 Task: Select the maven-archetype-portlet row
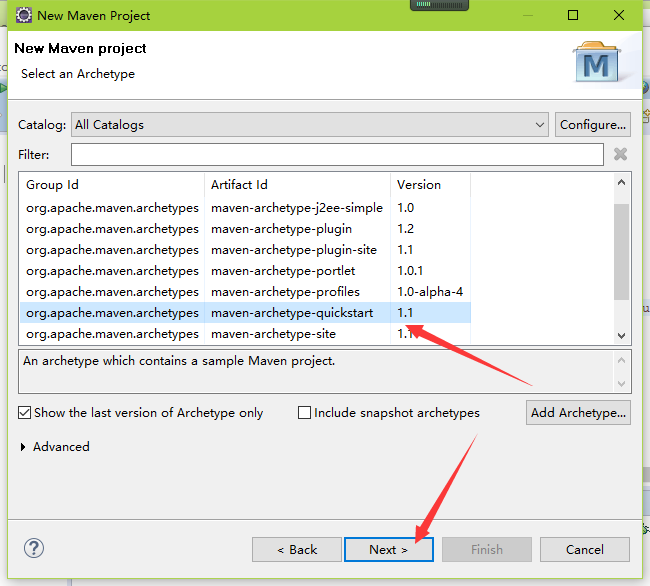click(245, 271)
